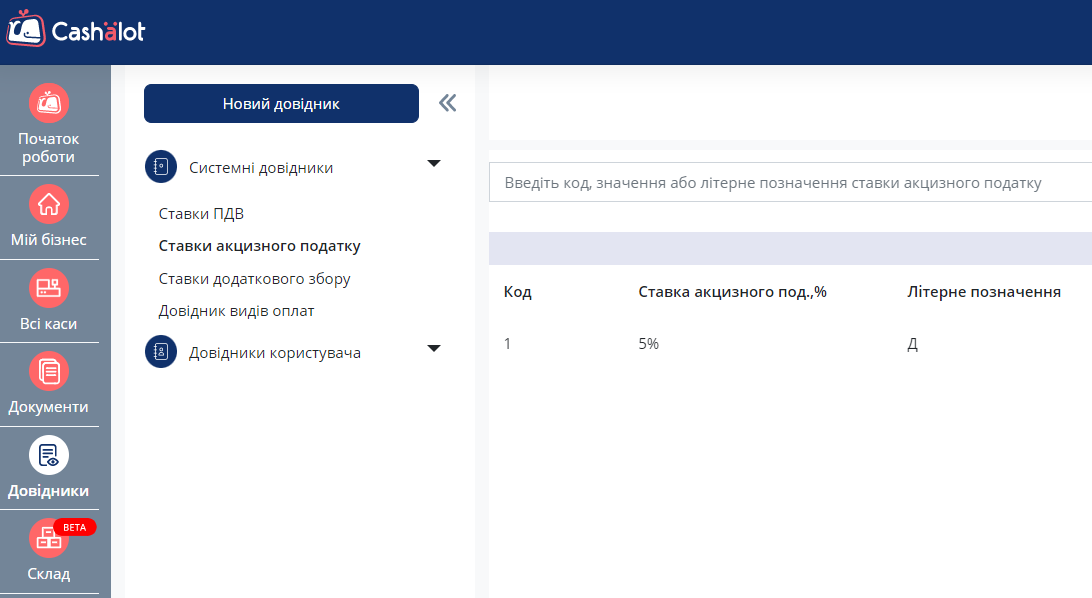The height and width of the screenshot is (598, 1092).
Task: Select the Довідники sidebar icon
Action: [49, 456]
